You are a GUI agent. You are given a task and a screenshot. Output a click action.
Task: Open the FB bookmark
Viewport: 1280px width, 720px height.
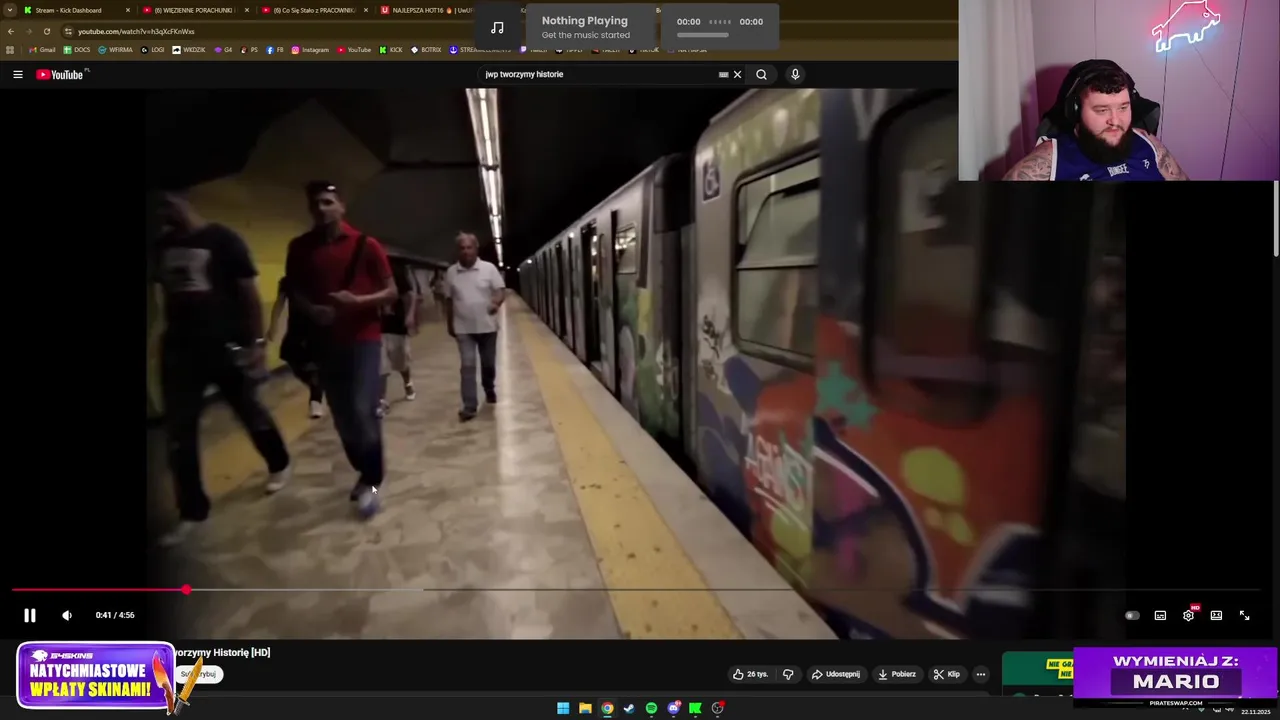[x=275, y=49]
